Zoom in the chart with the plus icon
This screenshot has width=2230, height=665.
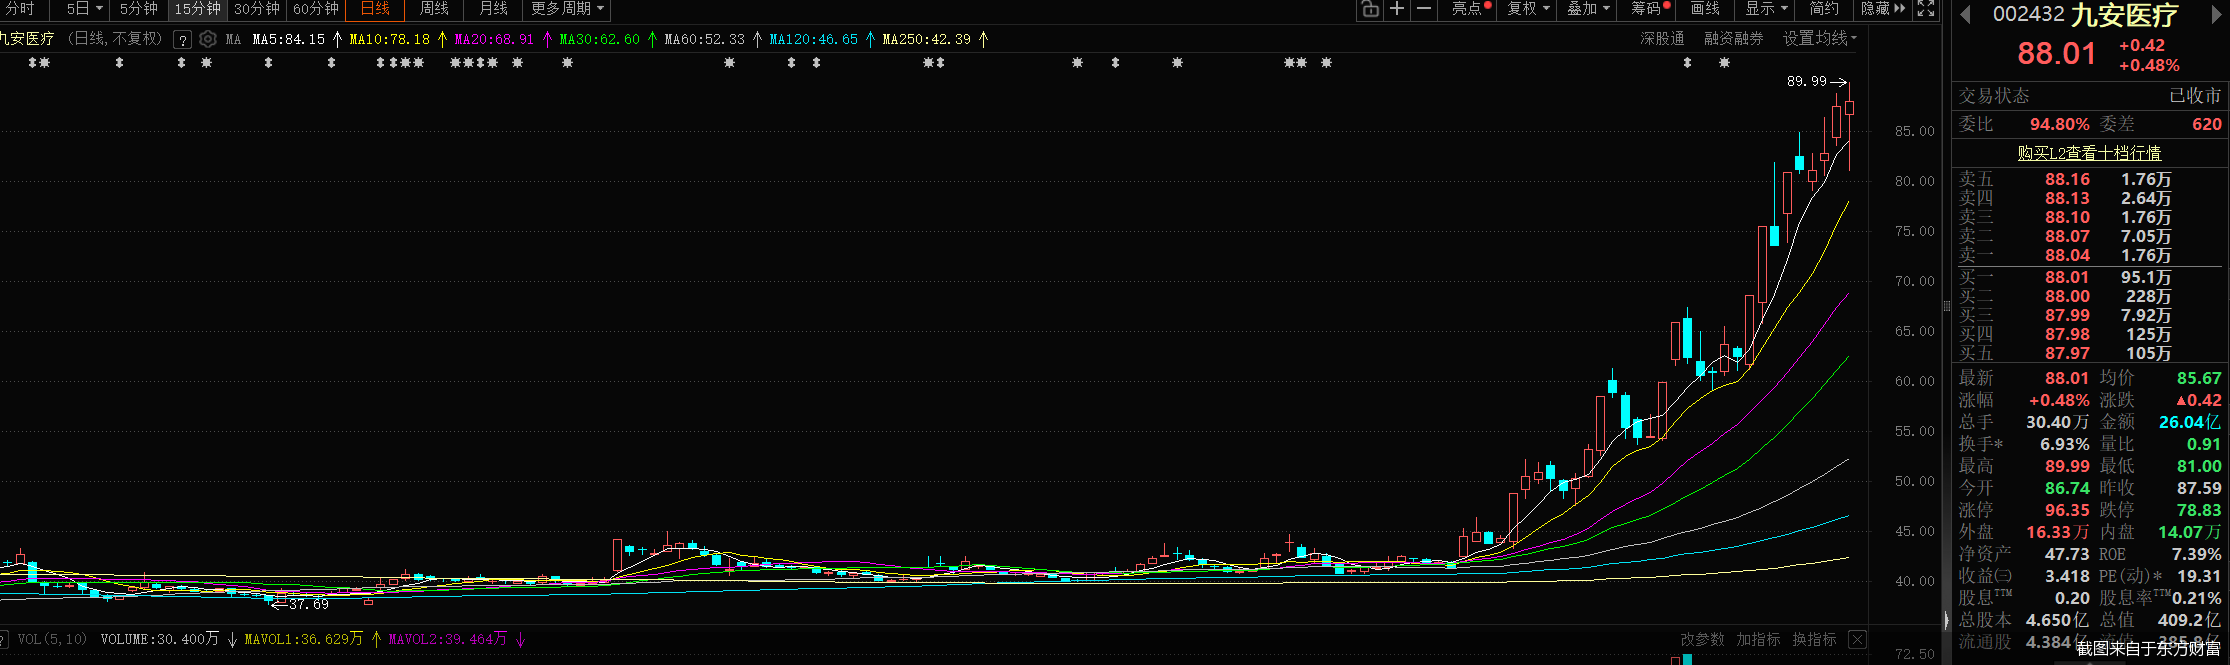[x=1397, y=9]
